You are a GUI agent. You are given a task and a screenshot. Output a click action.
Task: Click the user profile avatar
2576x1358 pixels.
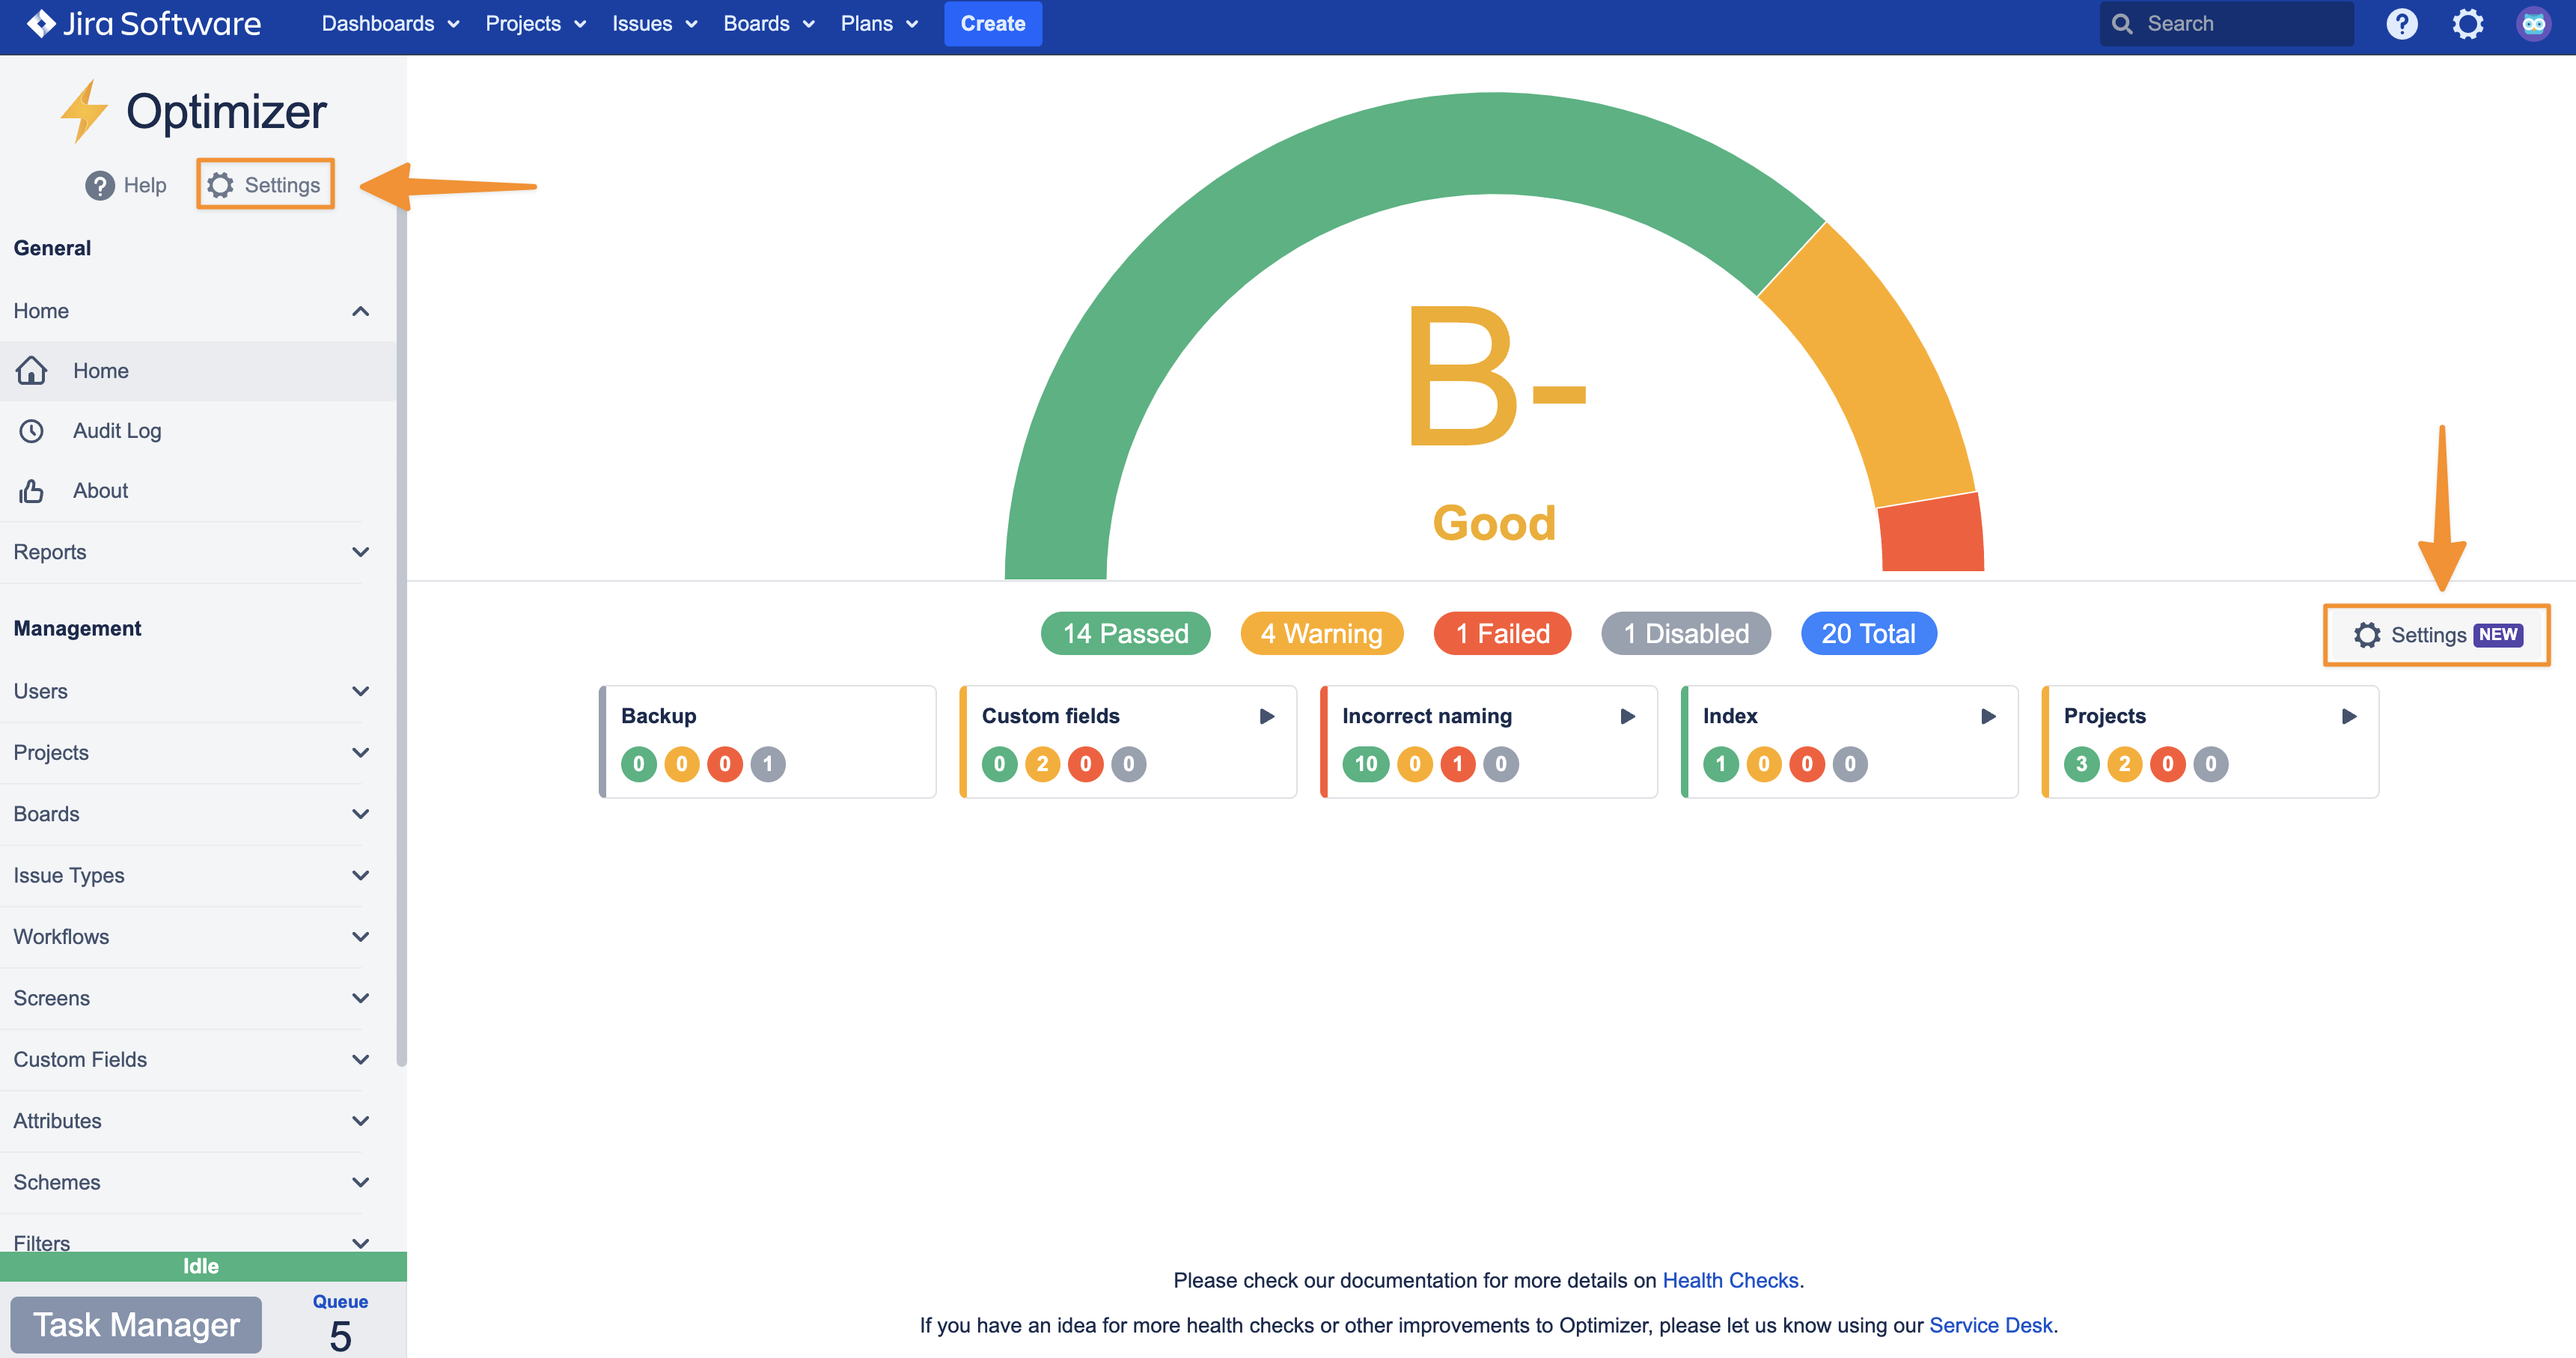pyautogui.click(x=2533, y=24)
